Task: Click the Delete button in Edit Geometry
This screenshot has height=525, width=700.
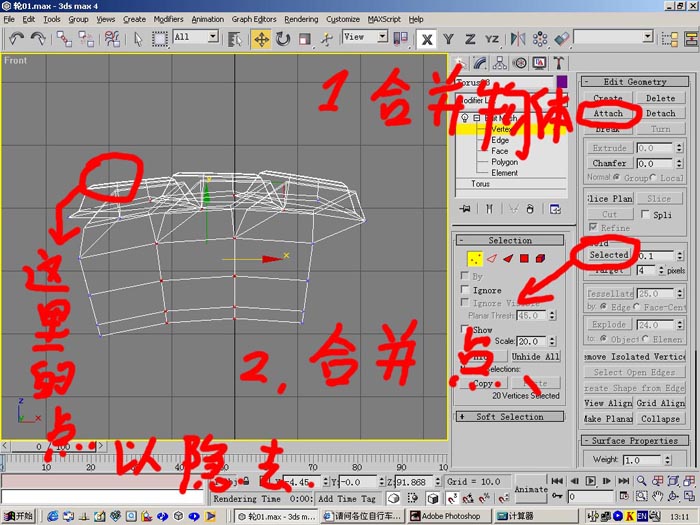Action: coord(661,98)
